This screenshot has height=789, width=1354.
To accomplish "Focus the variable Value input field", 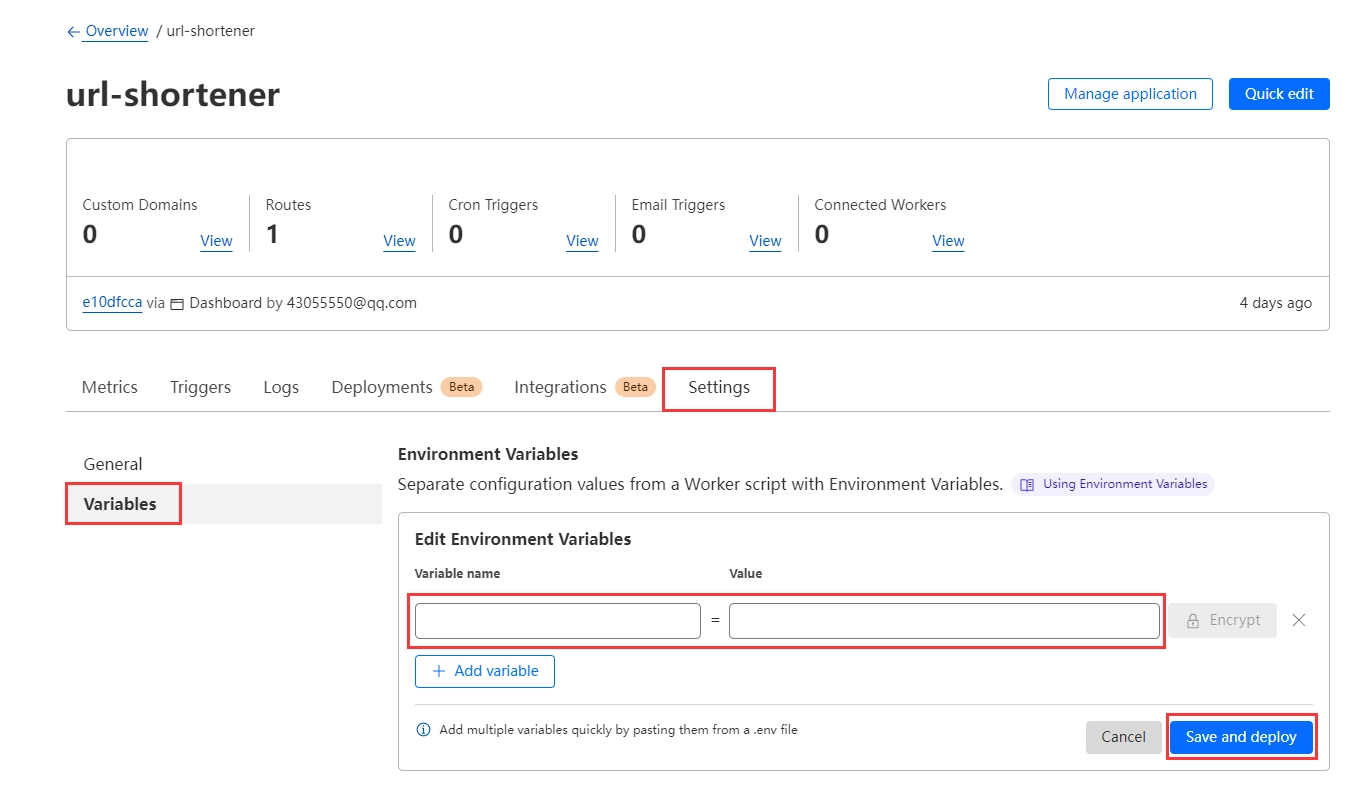I will (x=943, y=621).
